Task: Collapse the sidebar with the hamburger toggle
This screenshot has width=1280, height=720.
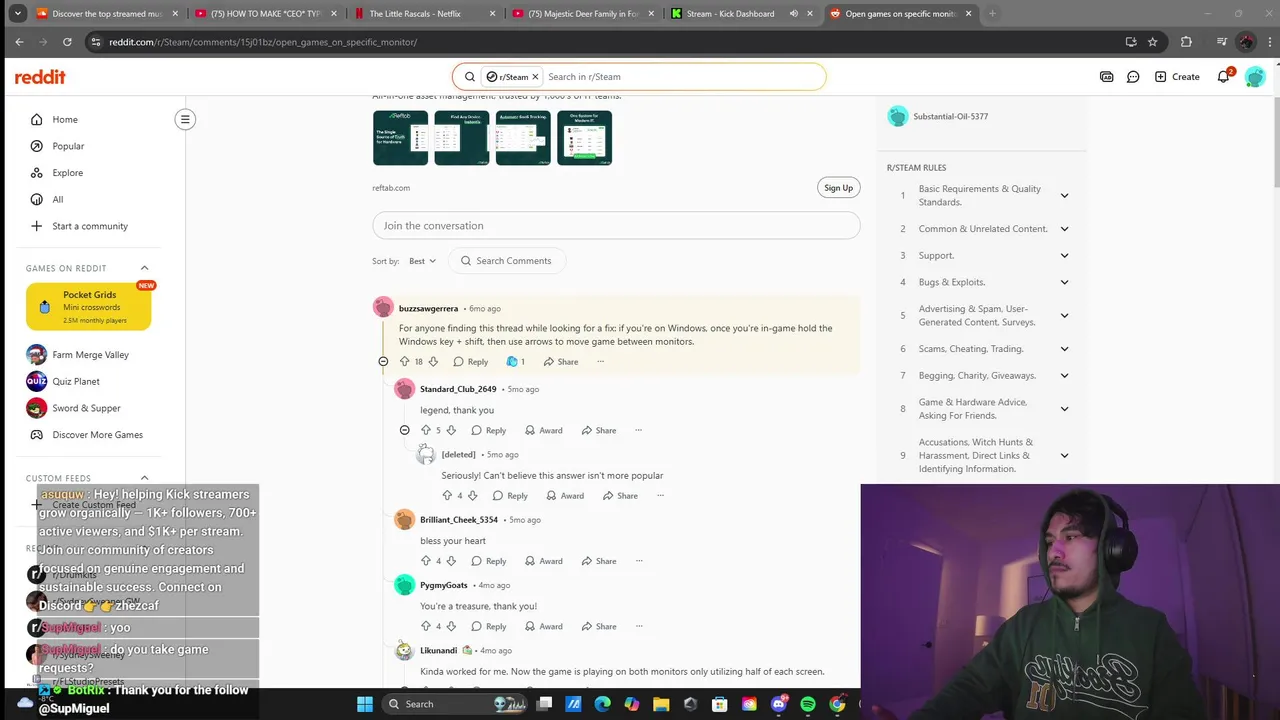Action: coord(185,119)
